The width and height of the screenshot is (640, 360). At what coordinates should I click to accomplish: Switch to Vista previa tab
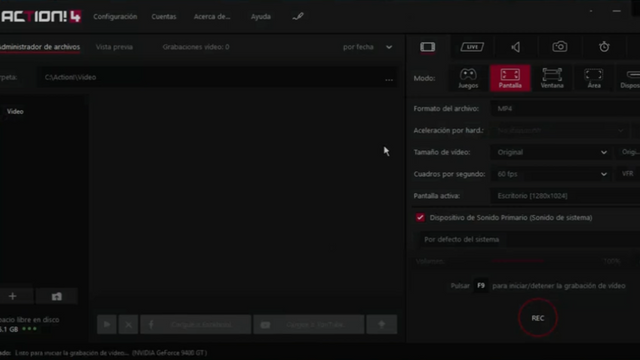(x=114, y=47)
